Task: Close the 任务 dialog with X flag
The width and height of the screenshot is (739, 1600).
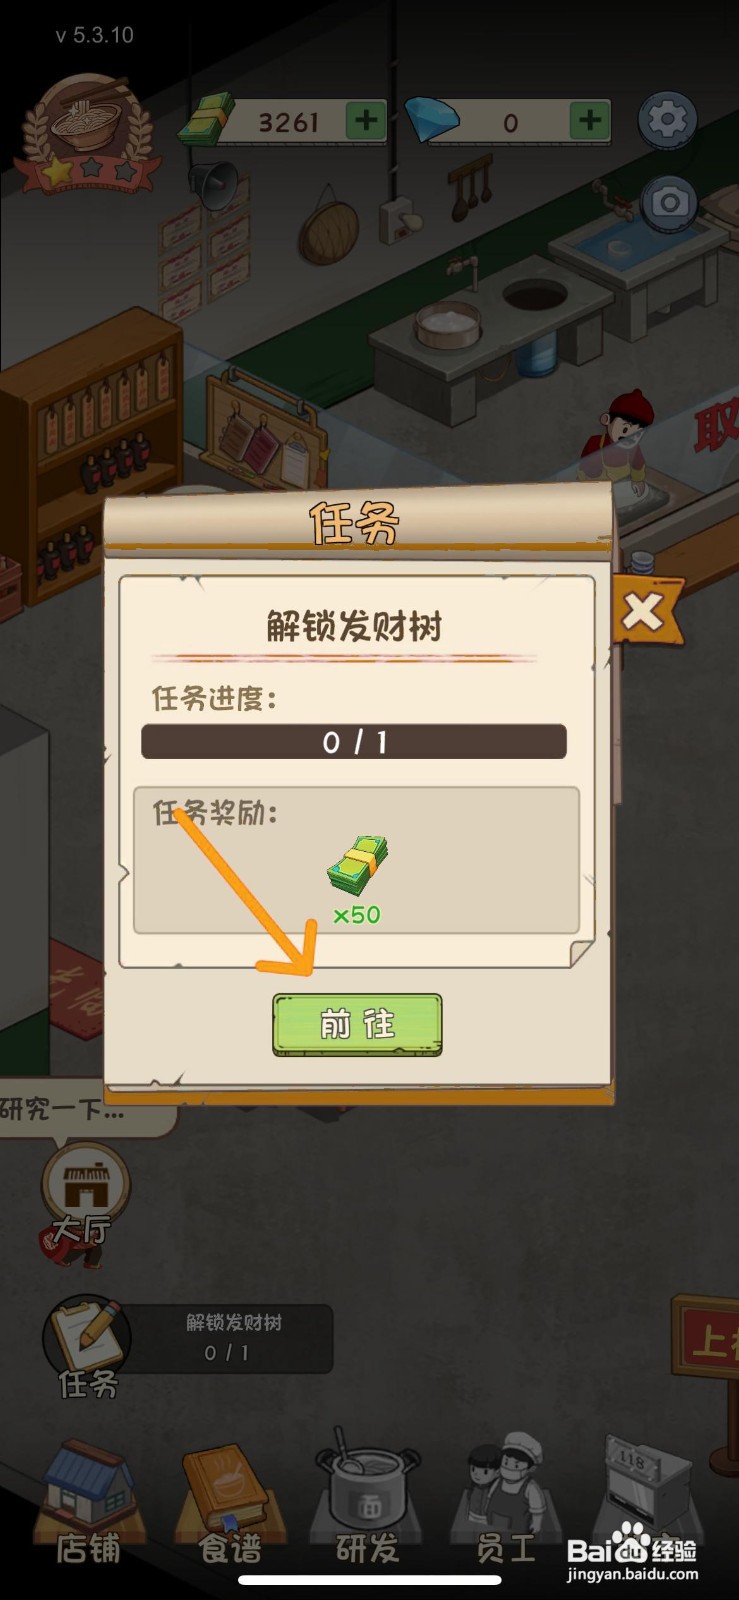Action: (x=644, y=611)
